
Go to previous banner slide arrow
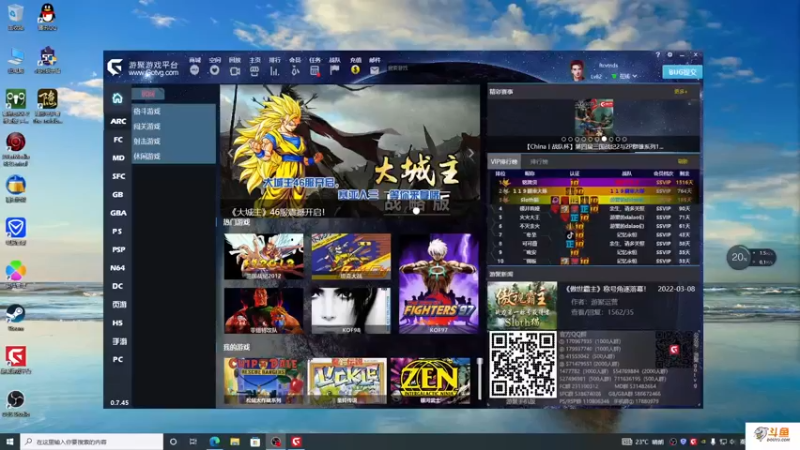pyautogui.click(x=231, y=153)
